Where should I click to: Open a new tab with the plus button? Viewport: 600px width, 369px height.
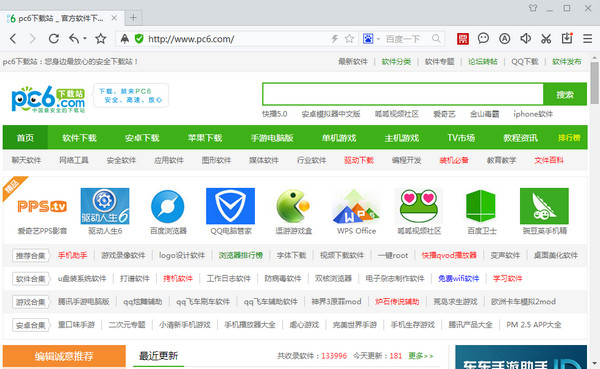[x=133, y=18]
